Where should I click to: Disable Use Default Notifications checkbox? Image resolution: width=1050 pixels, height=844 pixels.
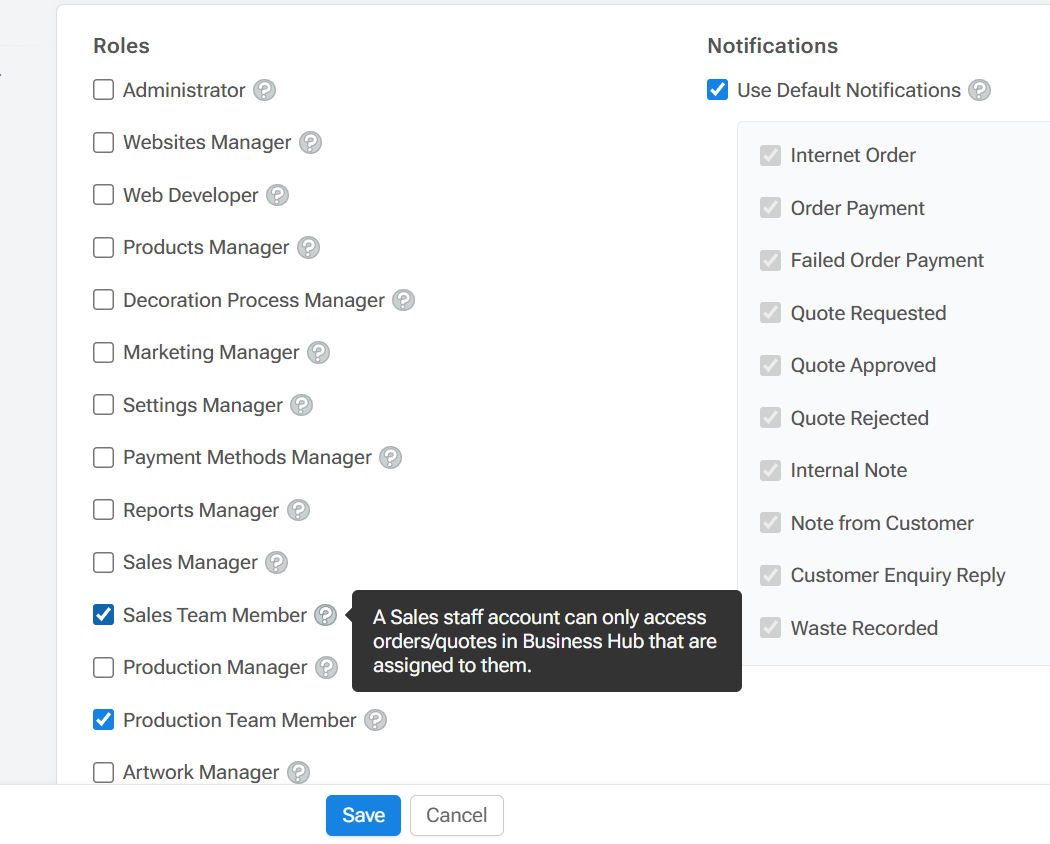pos(717,90)
